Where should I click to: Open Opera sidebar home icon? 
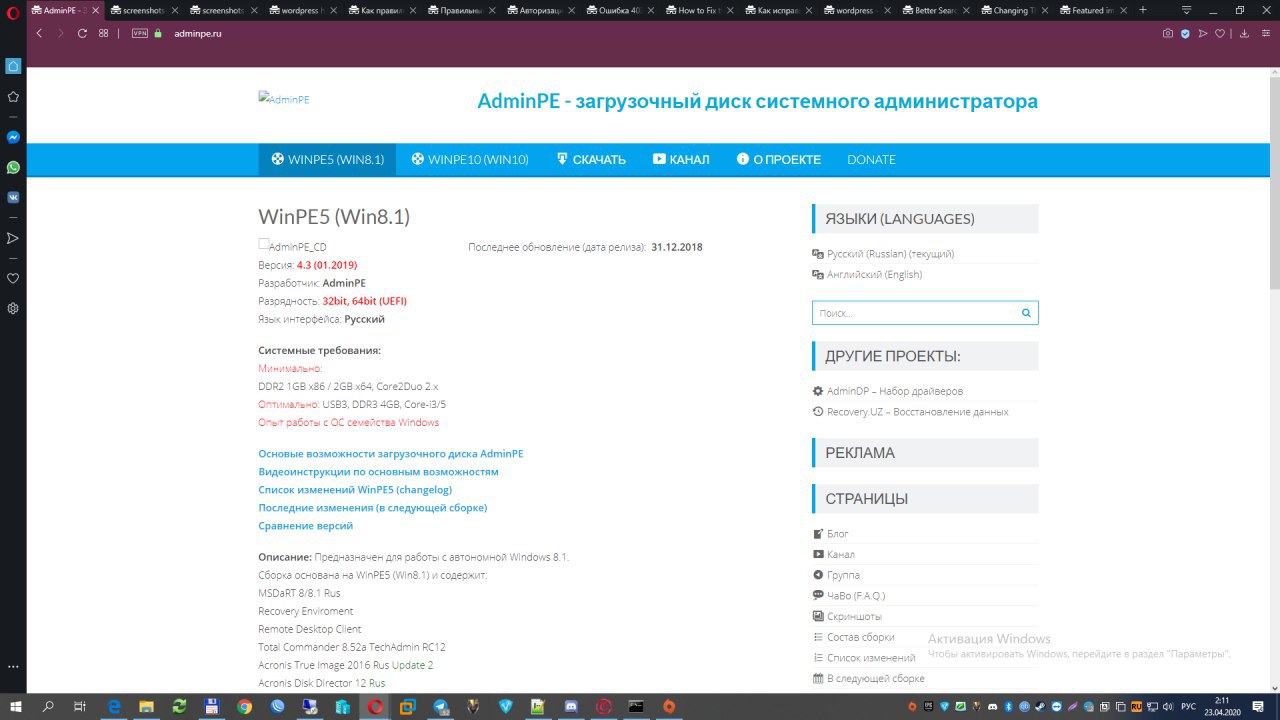[13, 66]
